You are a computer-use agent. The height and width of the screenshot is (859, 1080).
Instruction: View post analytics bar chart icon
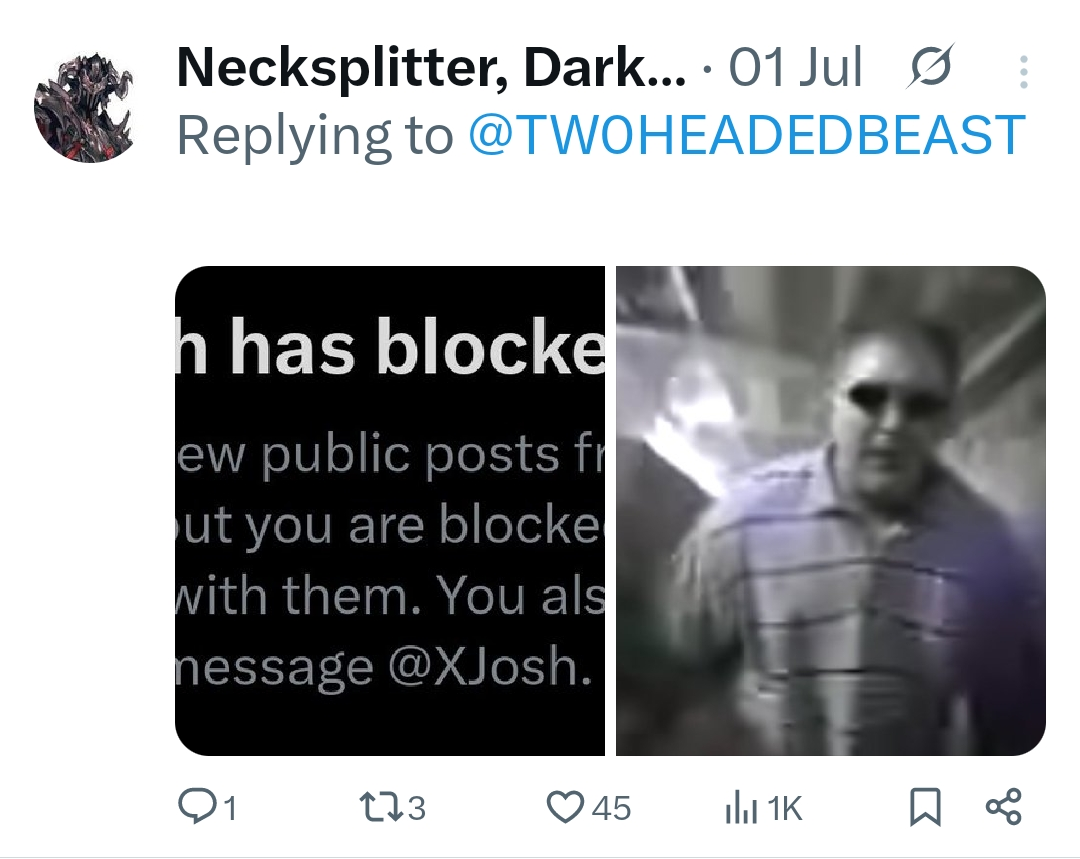741,808
